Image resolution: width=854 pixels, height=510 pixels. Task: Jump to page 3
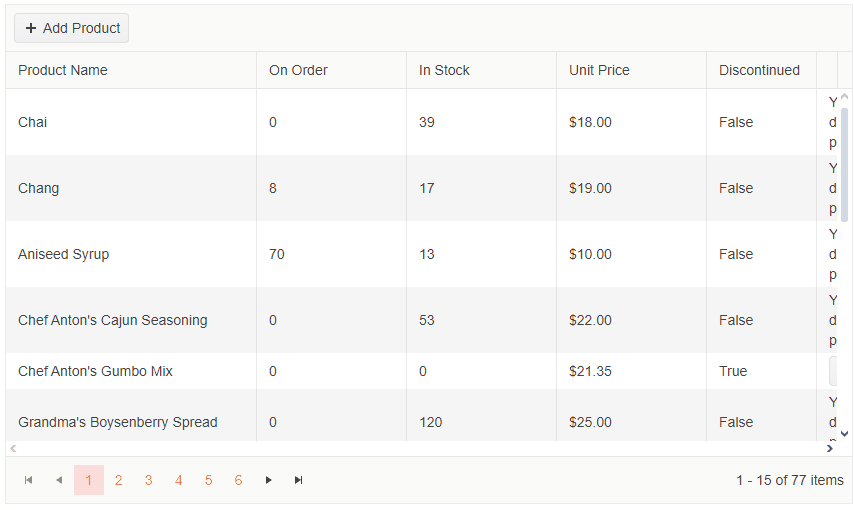pos(148,480)
